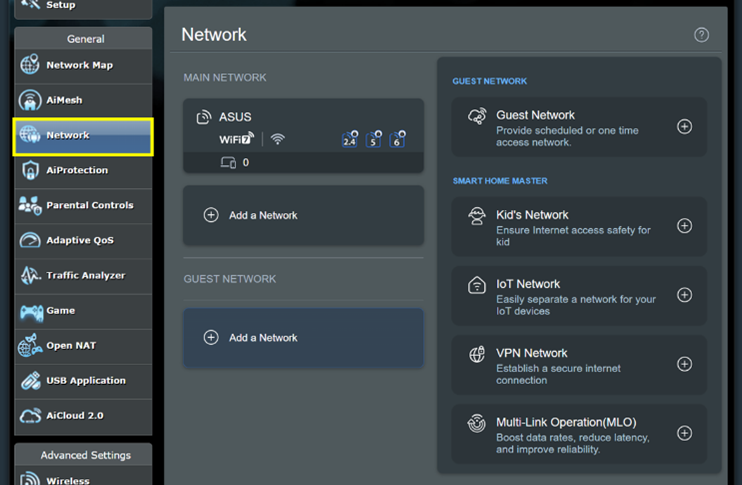
Task: Click the AiProtection shield icon
Action: pyautogui.click(x=30, y=170)
